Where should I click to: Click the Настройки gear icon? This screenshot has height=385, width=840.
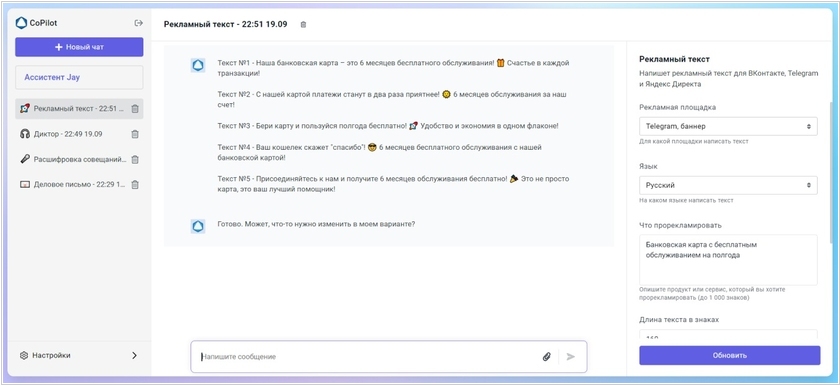pos(24,356)
